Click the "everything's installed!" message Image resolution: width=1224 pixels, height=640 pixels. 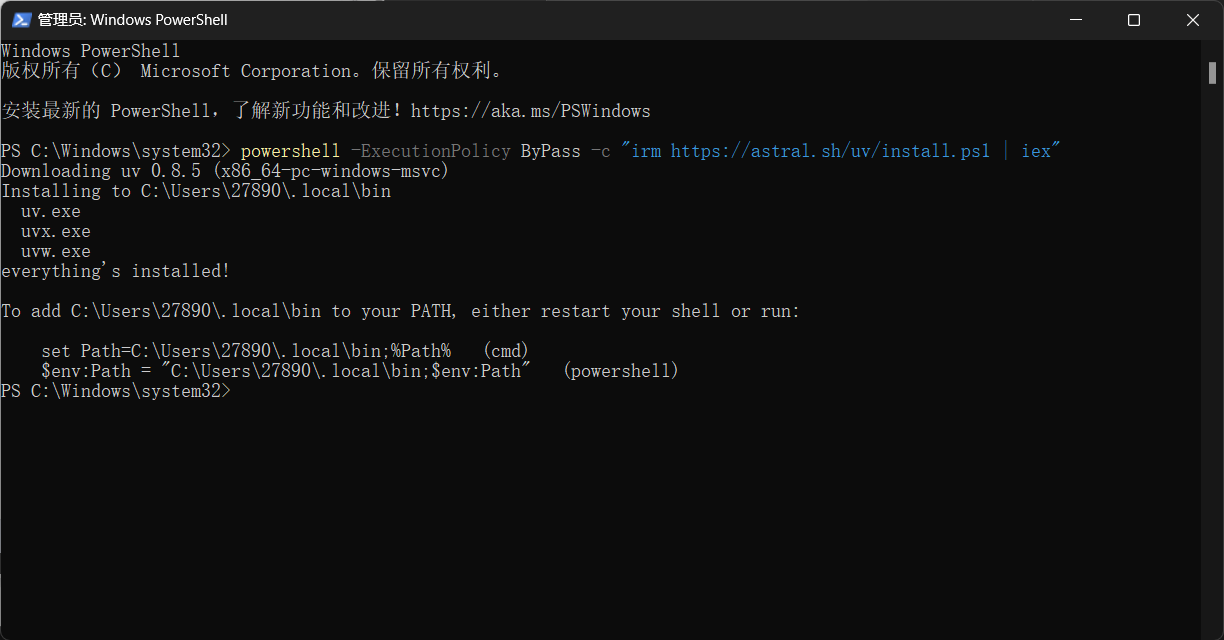115,271
